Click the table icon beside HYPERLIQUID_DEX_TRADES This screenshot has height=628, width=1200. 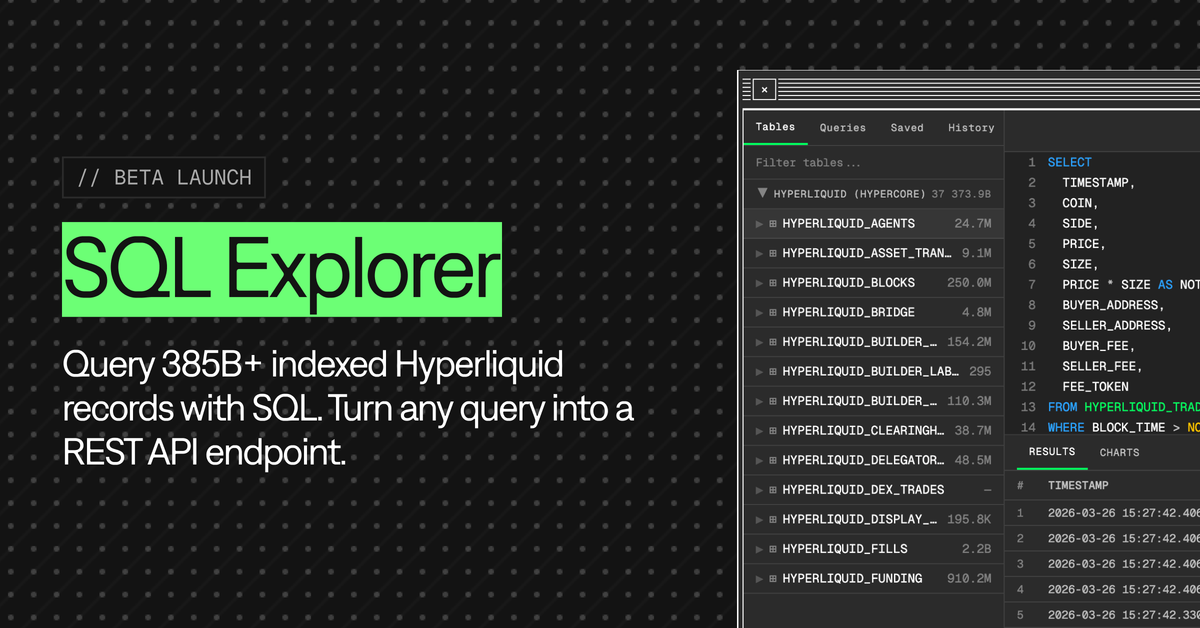tap(772, 489)
